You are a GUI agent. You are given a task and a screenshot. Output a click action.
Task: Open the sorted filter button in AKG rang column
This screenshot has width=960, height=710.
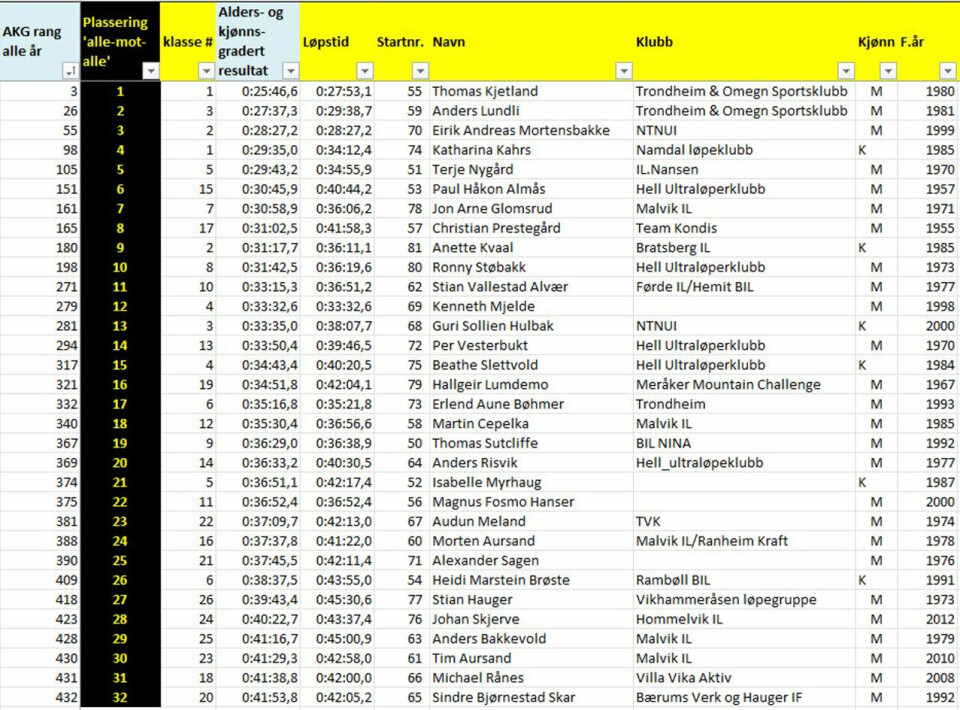click(x=70, y=71)
